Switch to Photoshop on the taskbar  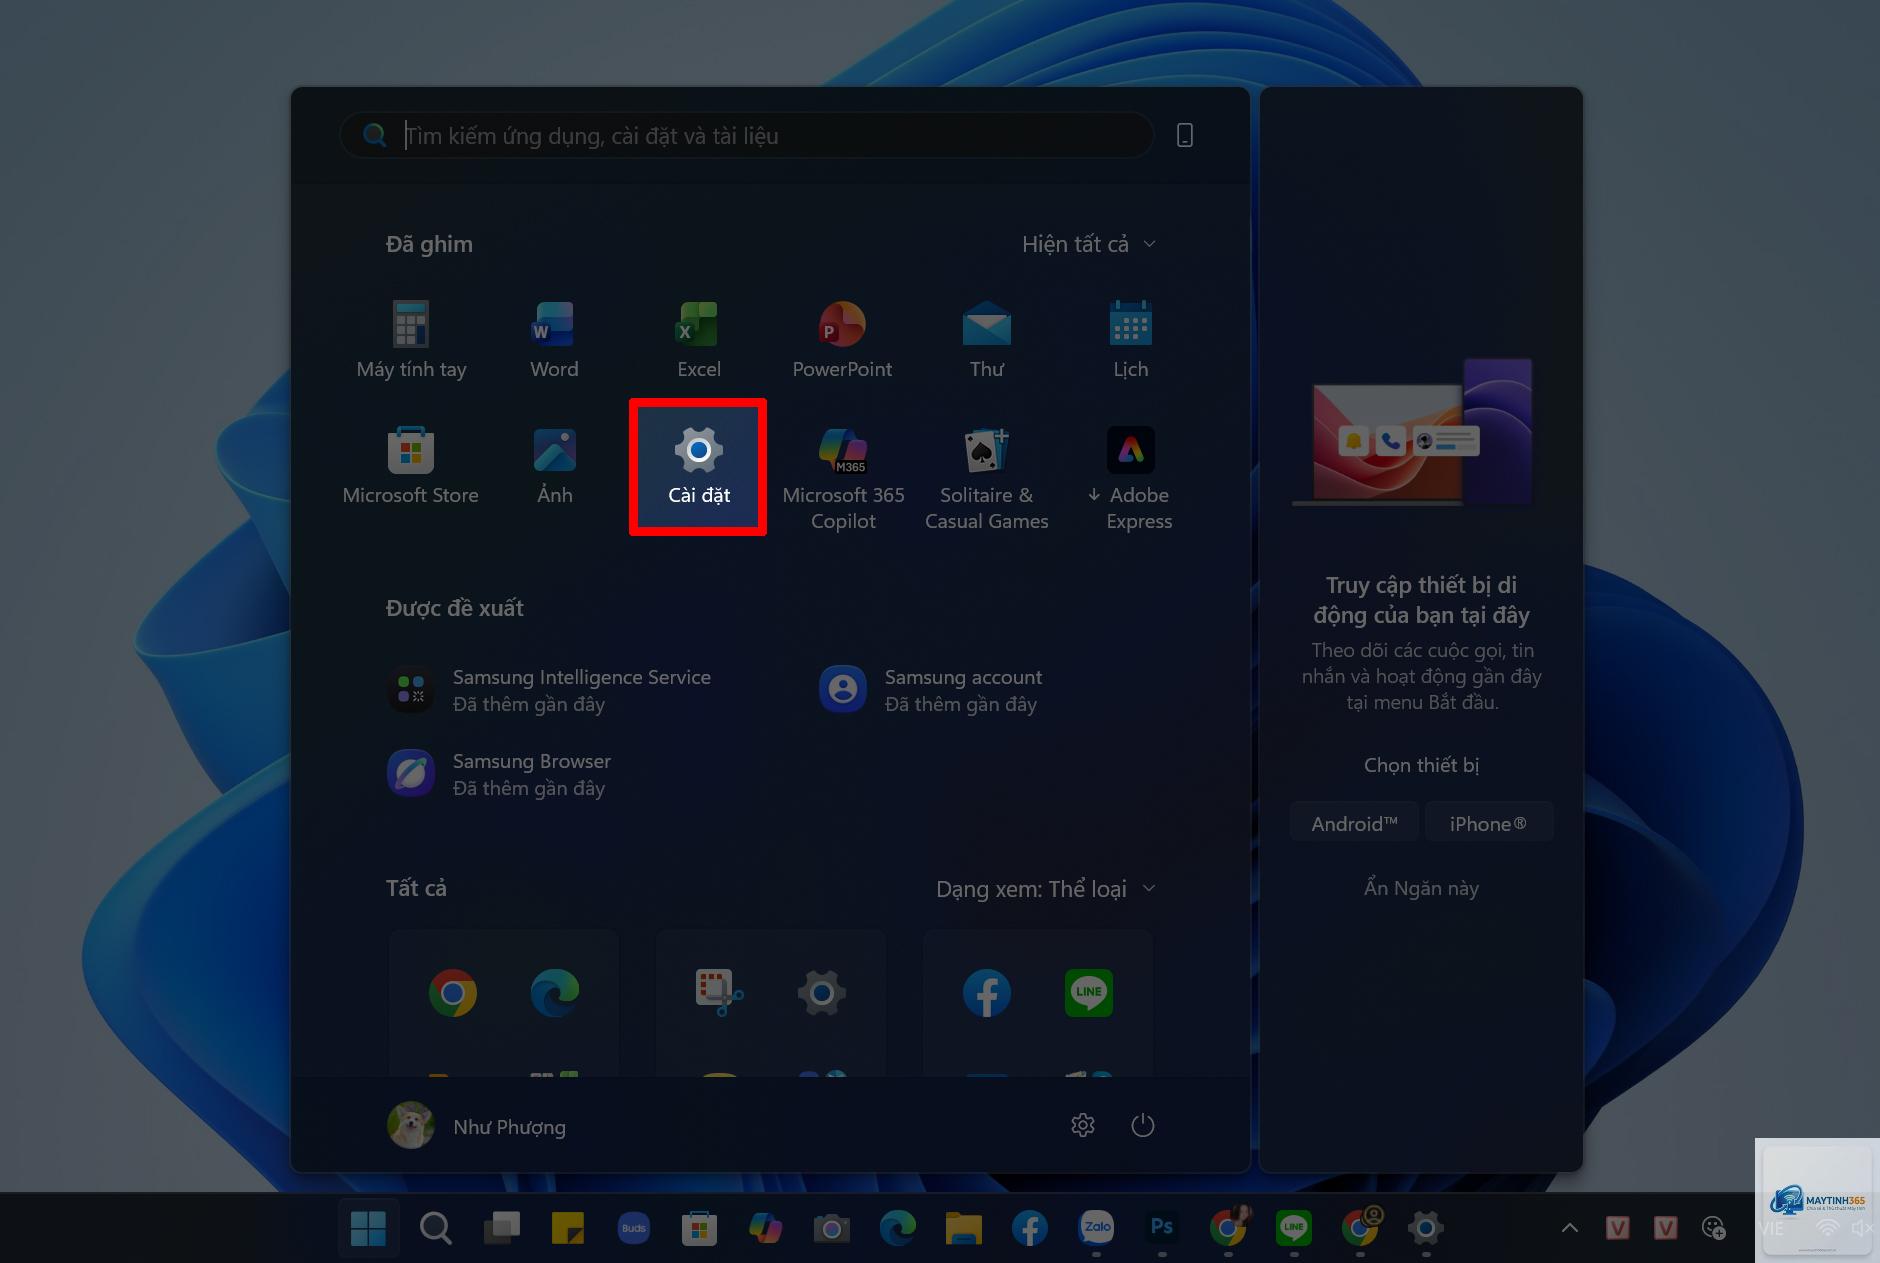(x=1162, y=1228)
